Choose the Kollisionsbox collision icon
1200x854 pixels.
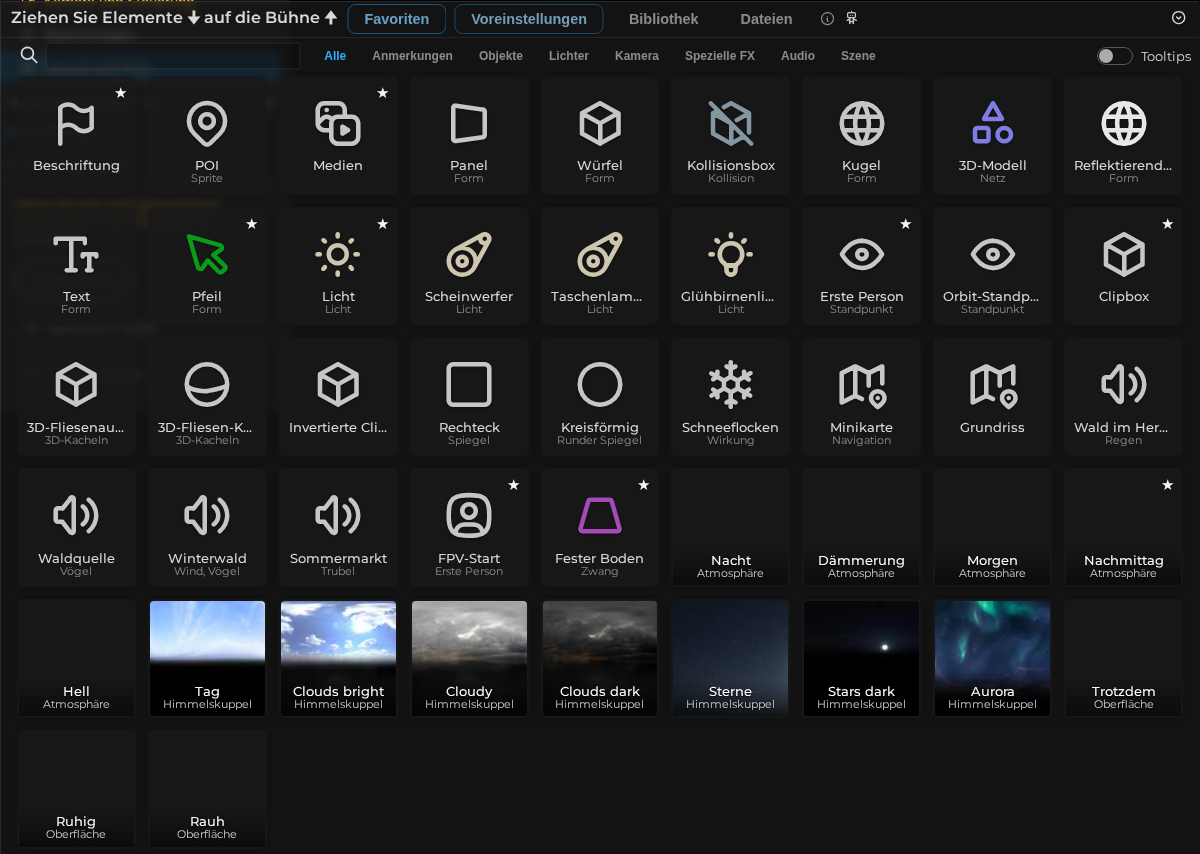[731, 124]
